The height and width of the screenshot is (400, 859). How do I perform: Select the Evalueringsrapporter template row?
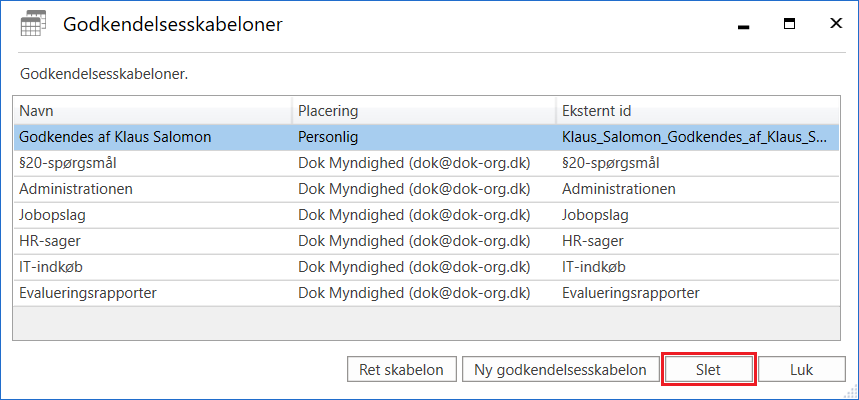[87, 293]
